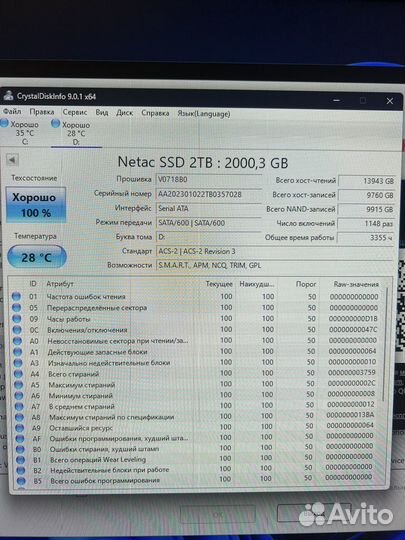Click the status orb for attribute AF
405x540 pixels.
pos(20,439)
